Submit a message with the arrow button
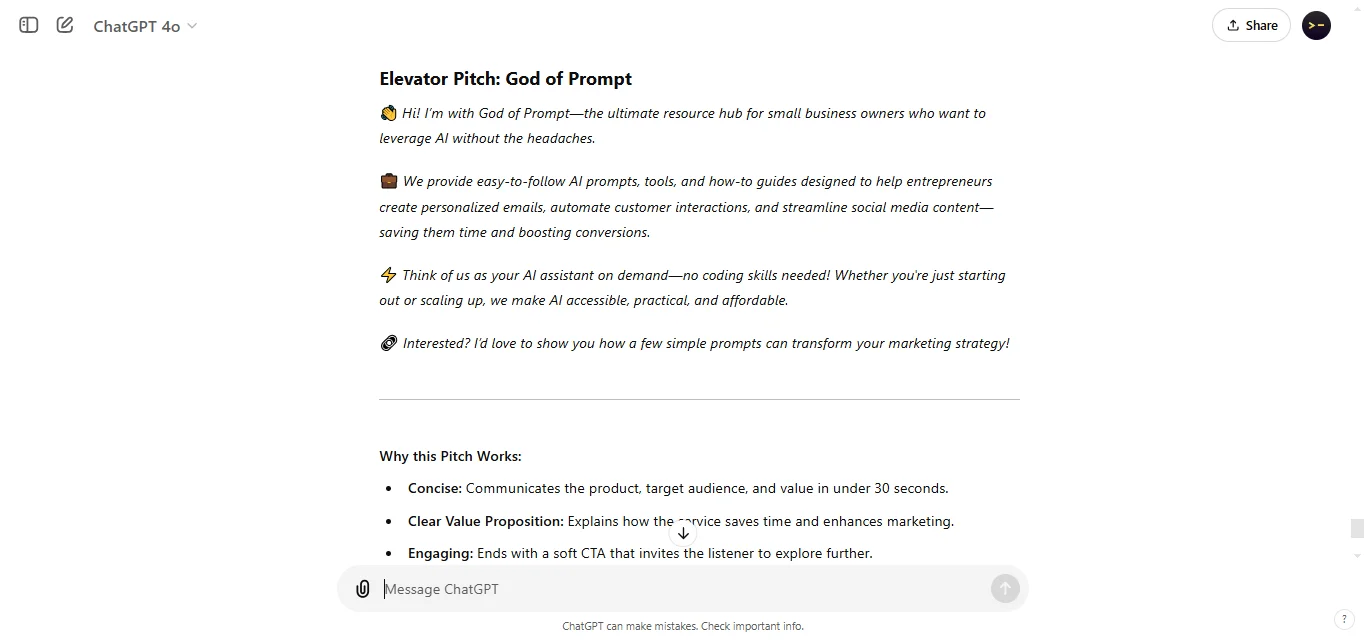1366x641 pixels. (1004, 588)
